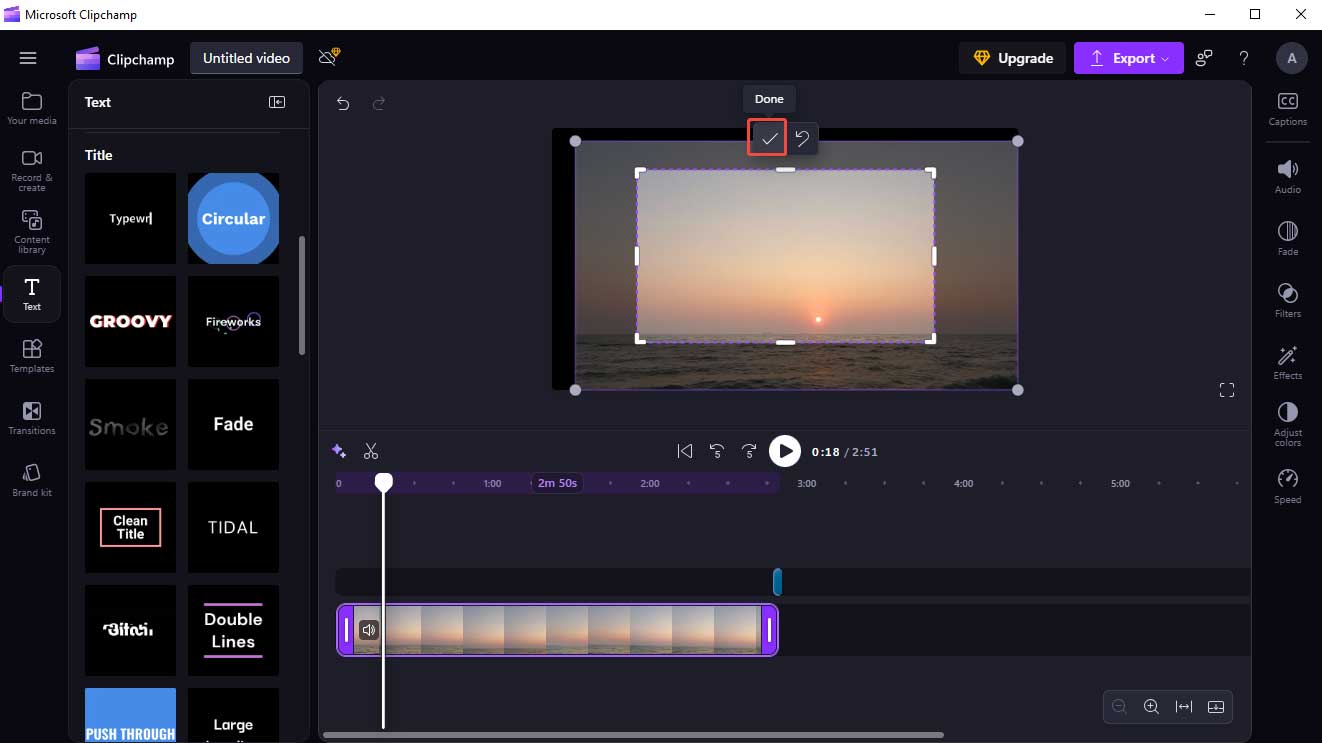The image size is (1322, 743).
Task: Click the Upgrade button
Action: coord(1013,58)
